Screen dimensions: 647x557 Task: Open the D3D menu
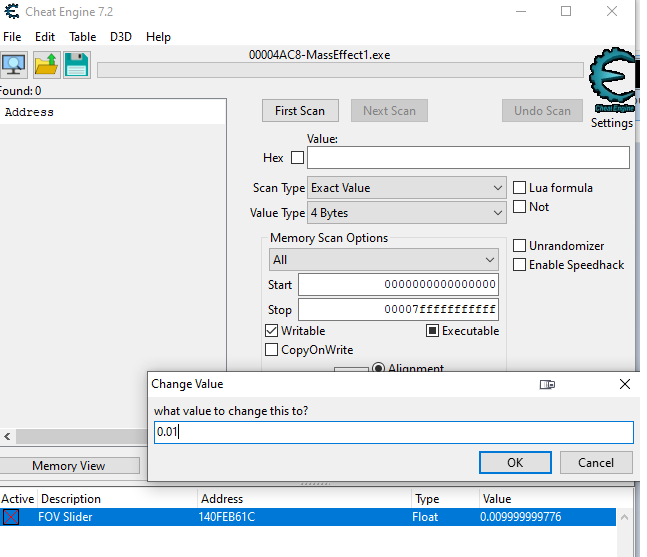tap(121, 37)
